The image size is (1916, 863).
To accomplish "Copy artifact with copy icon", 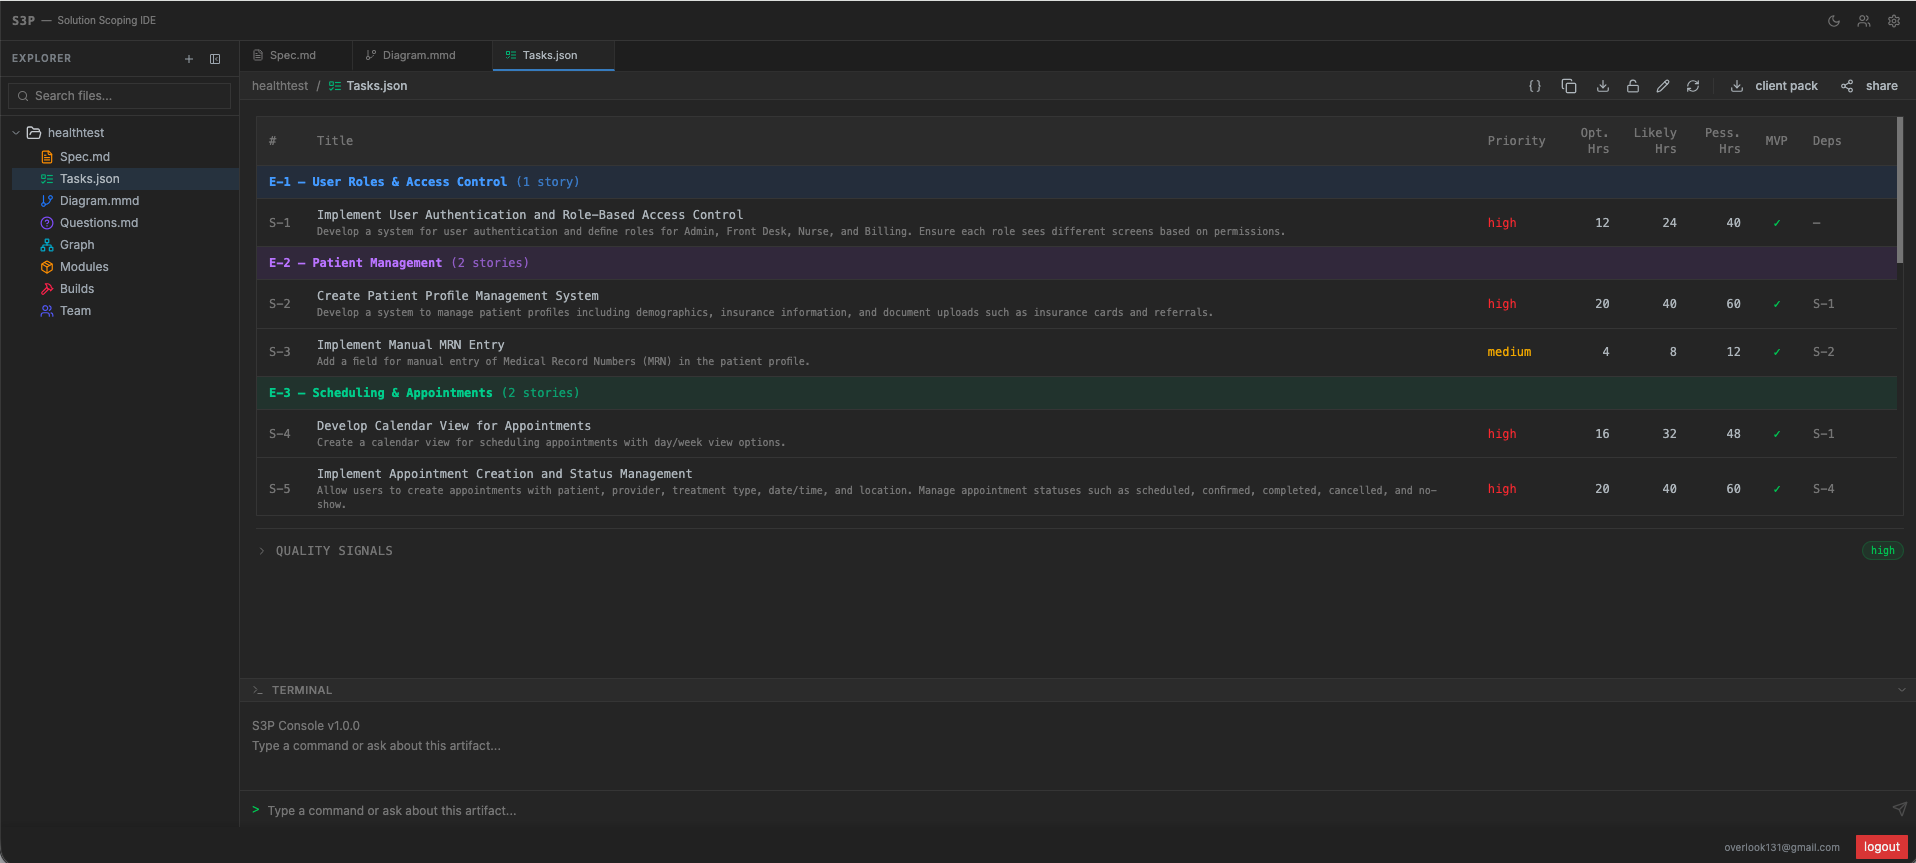I will tap(1569, 86).
